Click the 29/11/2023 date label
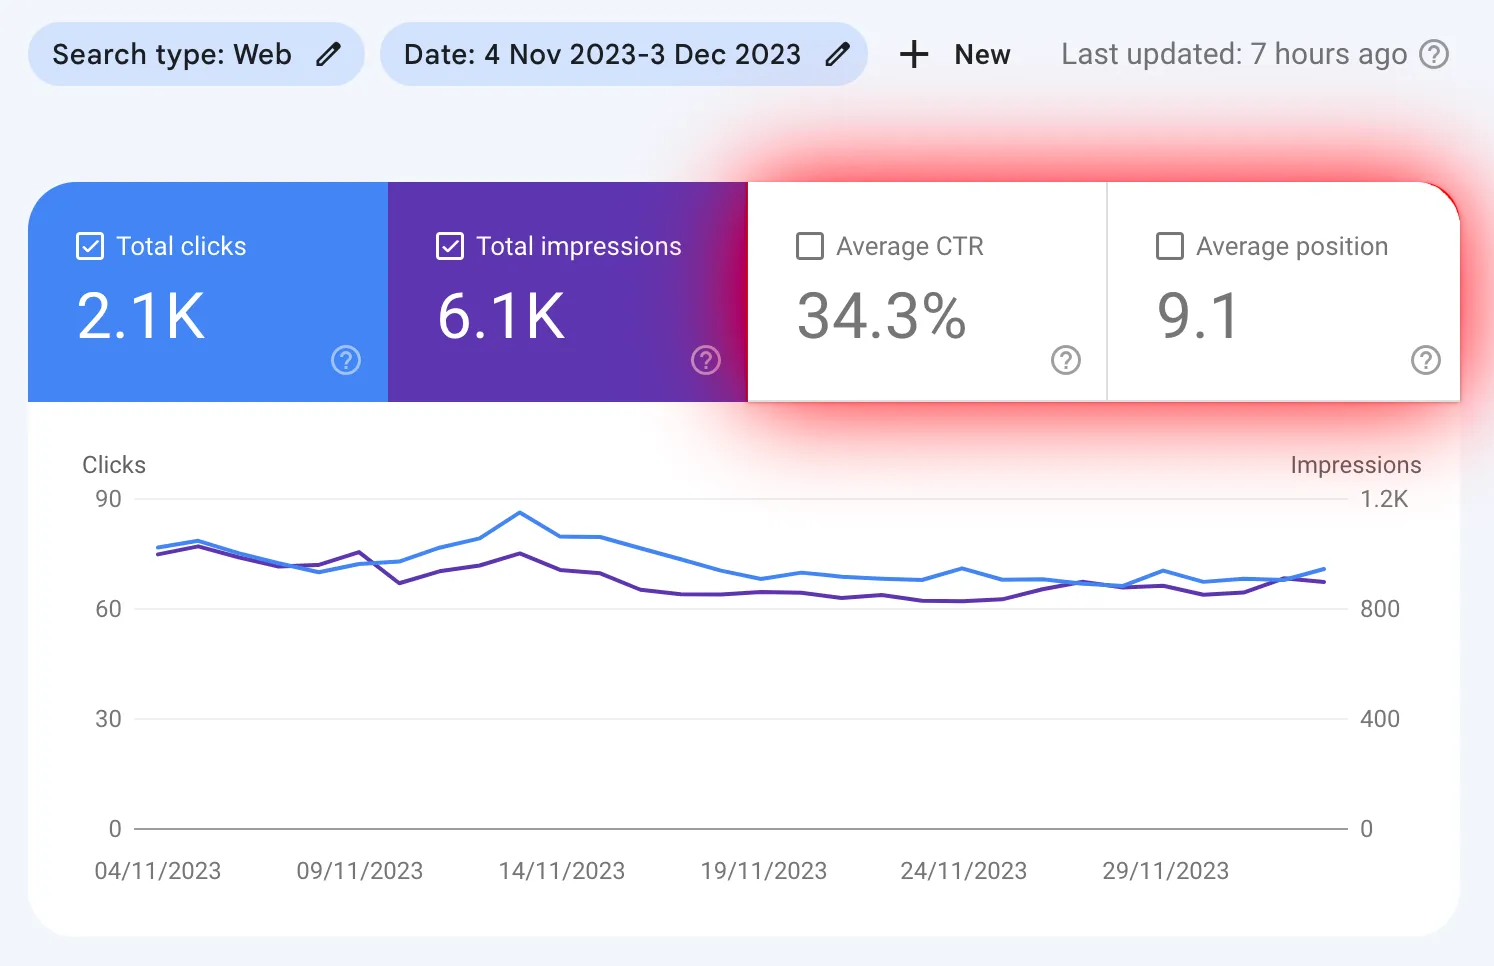Viewport: 1494px width, 966px height. tap(1166, 871)
